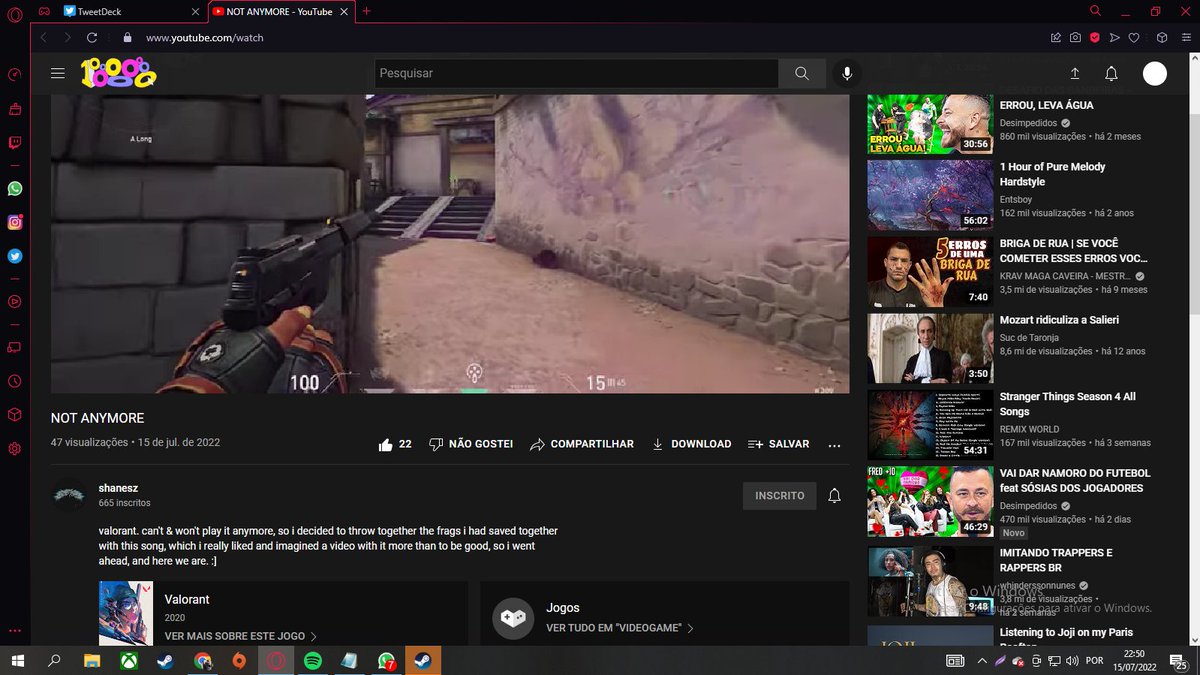Open File Explorer from the taskbar
Image resolution: width=1200 pixels, height=675 pixels.
pos(92,661)
